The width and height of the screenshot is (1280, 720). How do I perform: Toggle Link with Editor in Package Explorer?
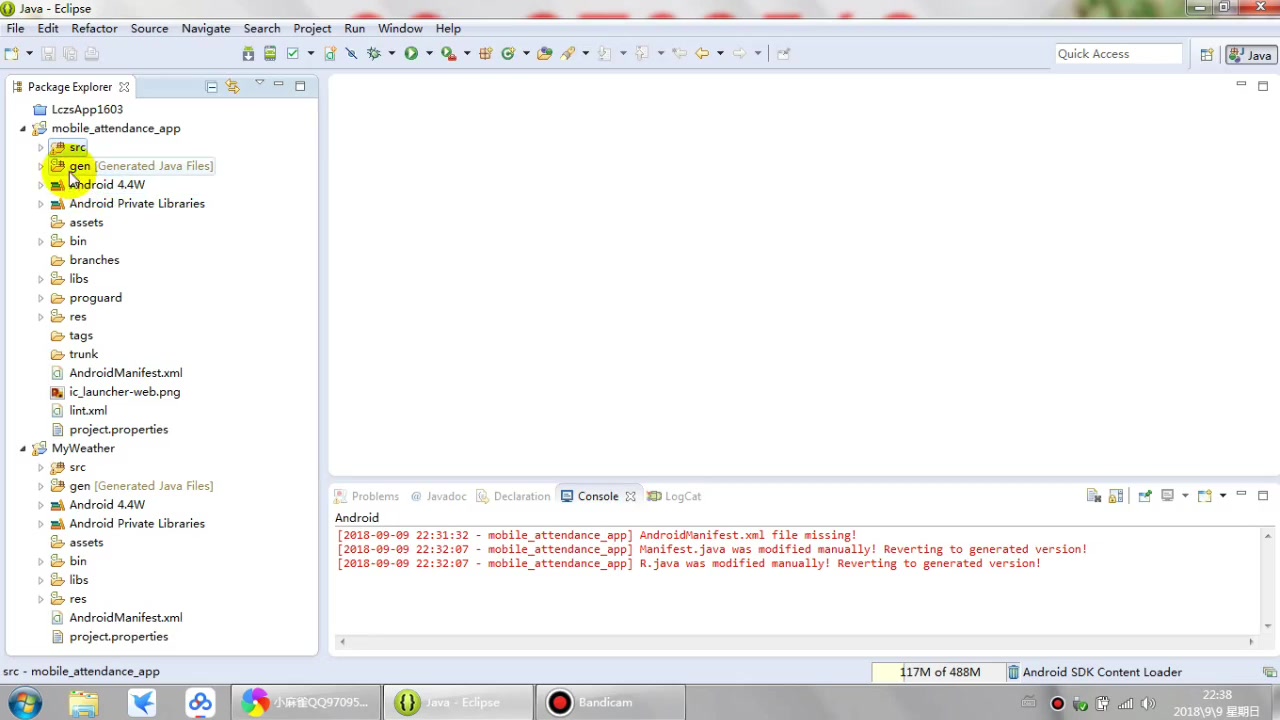233,87
